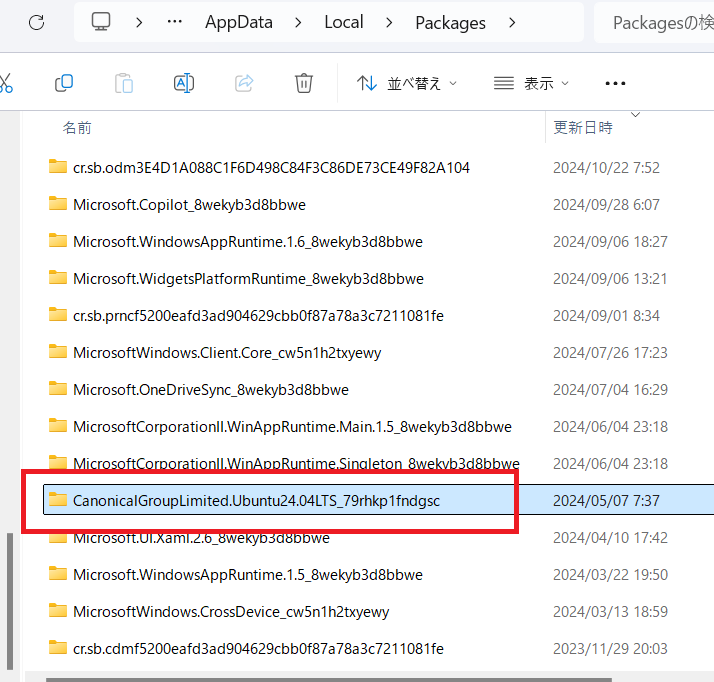Click the Paste clipboard icon
This screenshot has width=714, height=682.
pos(124,83)
